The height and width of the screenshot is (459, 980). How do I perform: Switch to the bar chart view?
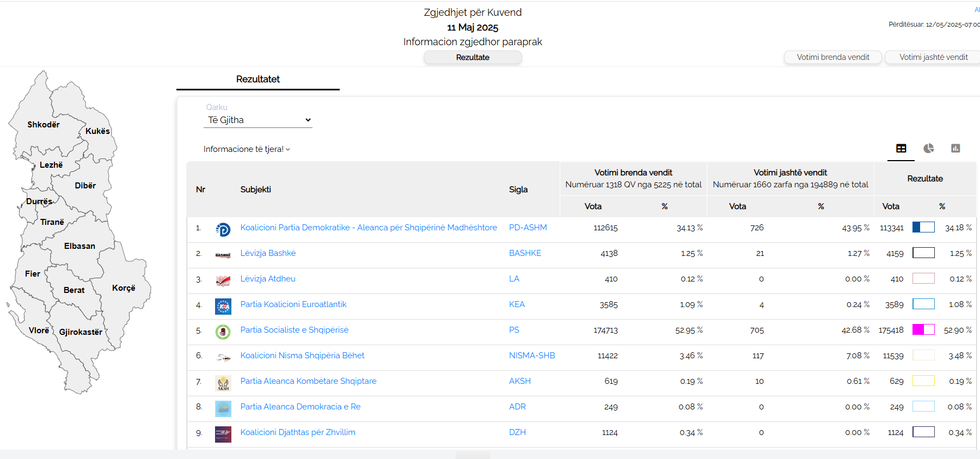[955, 148]
